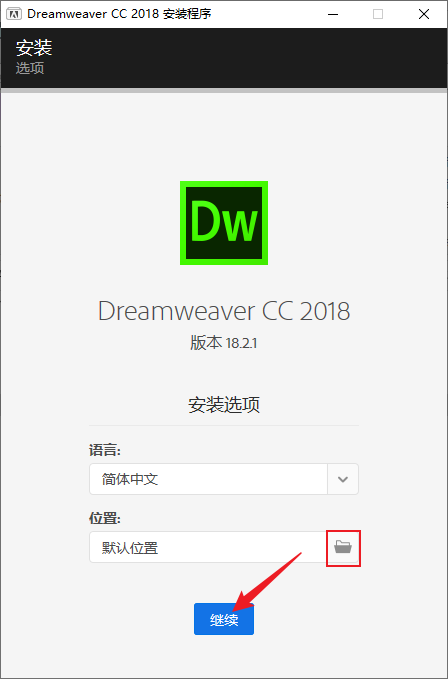Click the Dreamweaver CC 2018 product title

(224, 311)
